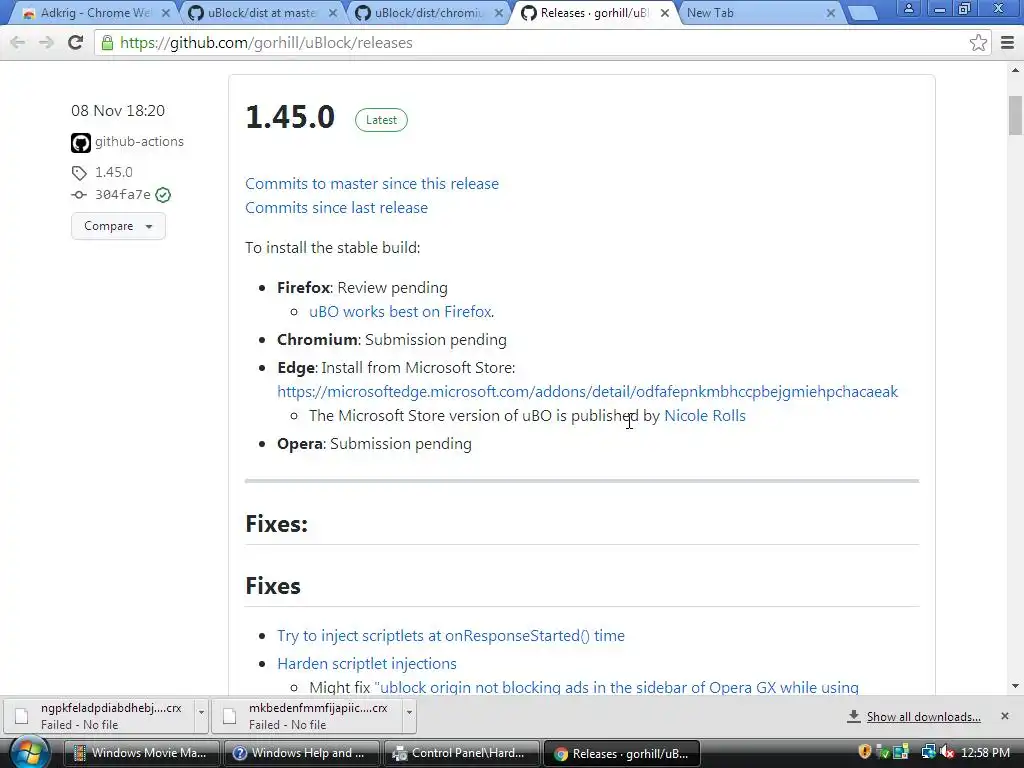Viewport: 1024px width, 768px height.
Task: Close the uBlock/dist/chromium tab
Action: click(499, 13)
